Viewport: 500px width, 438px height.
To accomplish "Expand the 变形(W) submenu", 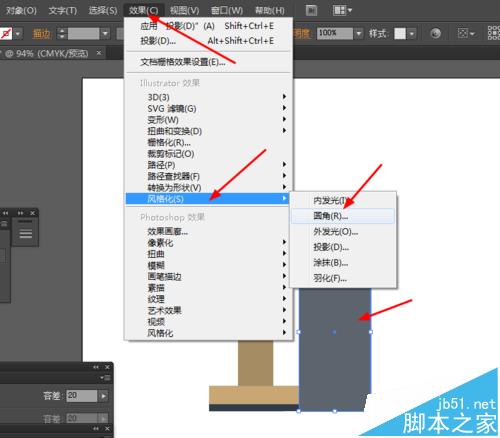I will (207, 120).
